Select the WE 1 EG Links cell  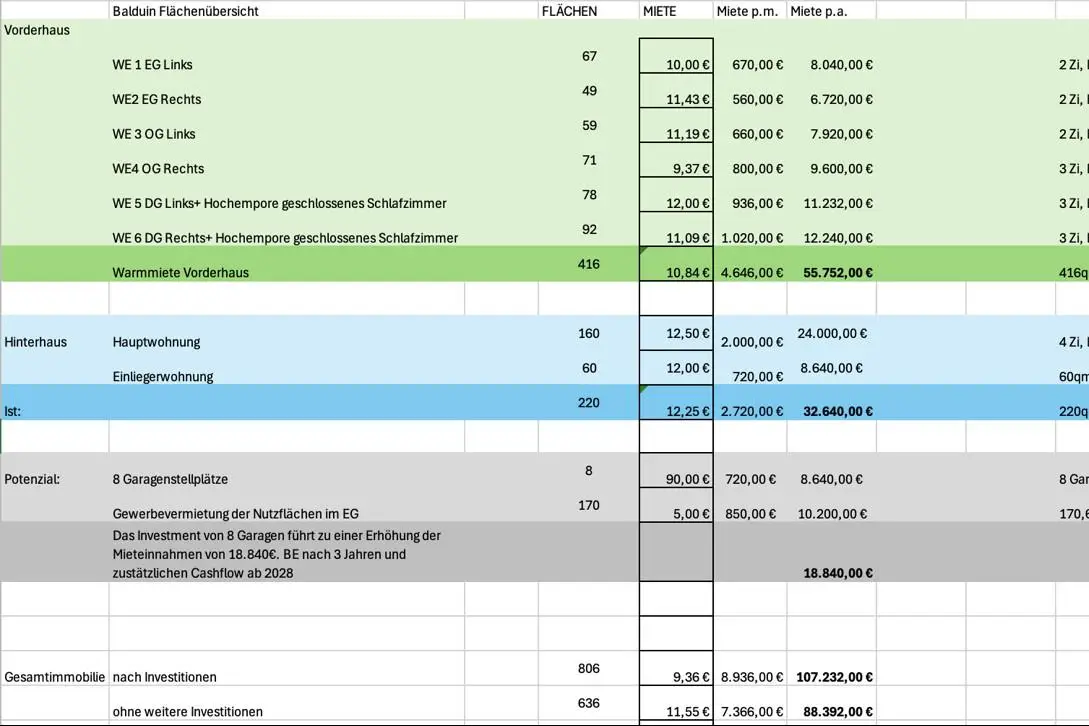[x=152, y=65]
